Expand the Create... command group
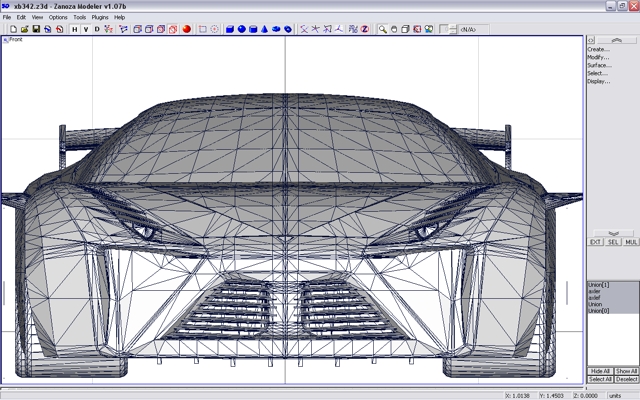 pos(598,49)
